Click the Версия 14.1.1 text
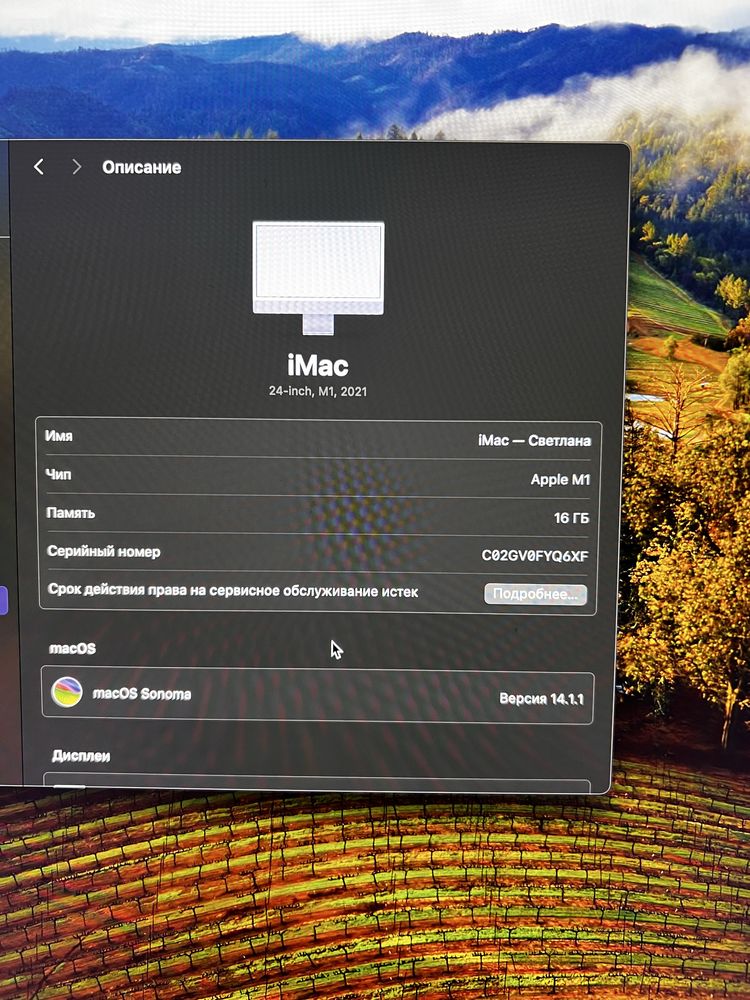The width and height of the screenshot is (750, 1000). (541, 699)
